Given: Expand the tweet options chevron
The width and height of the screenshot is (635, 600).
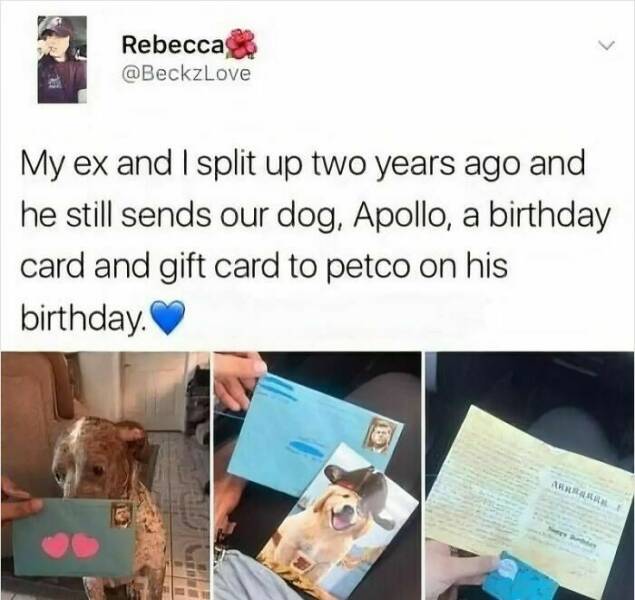Looking at the screenshot, I should (607, 44).
